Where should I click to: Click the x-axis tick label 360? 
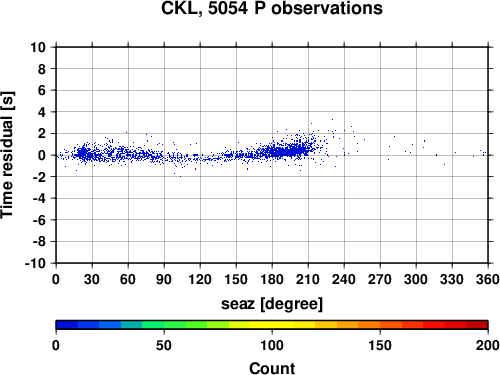(488, 279)
